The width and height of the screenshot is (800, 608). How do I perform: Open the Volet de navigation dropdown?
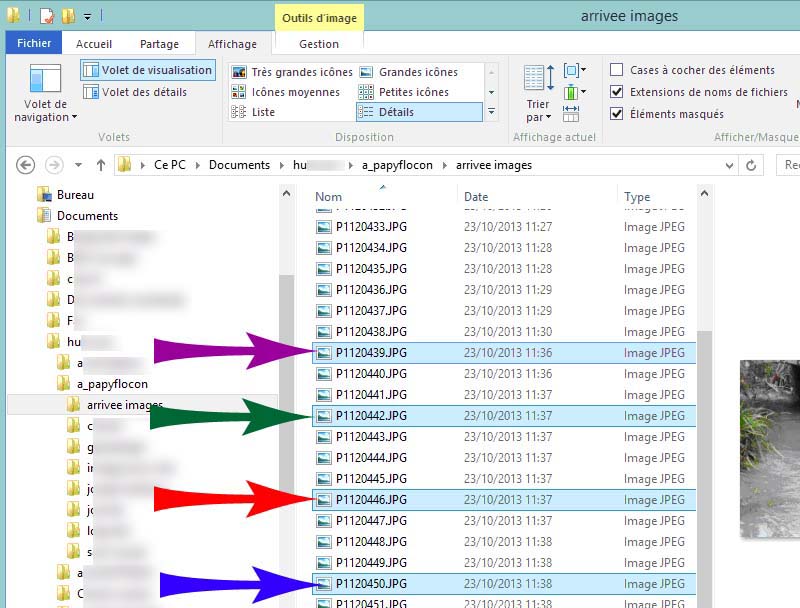(x=45, y=93)
